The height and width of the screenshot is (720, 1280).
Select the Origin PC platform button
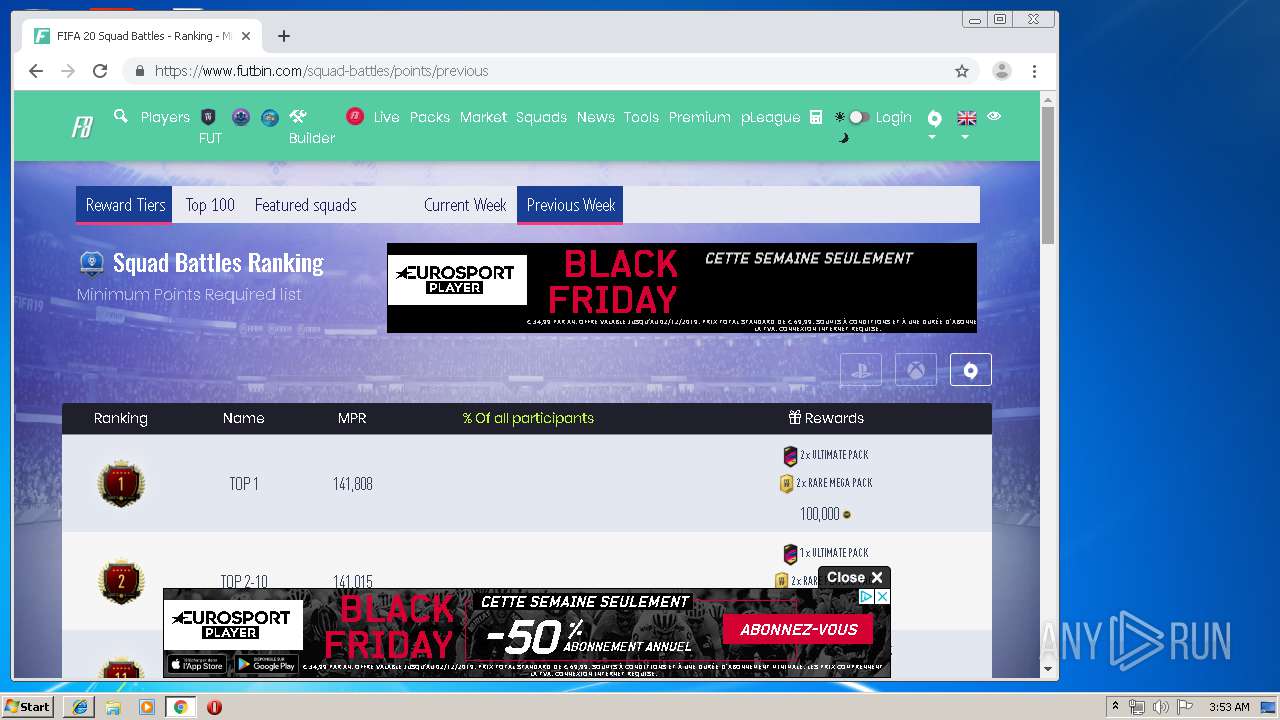[970, 370]
